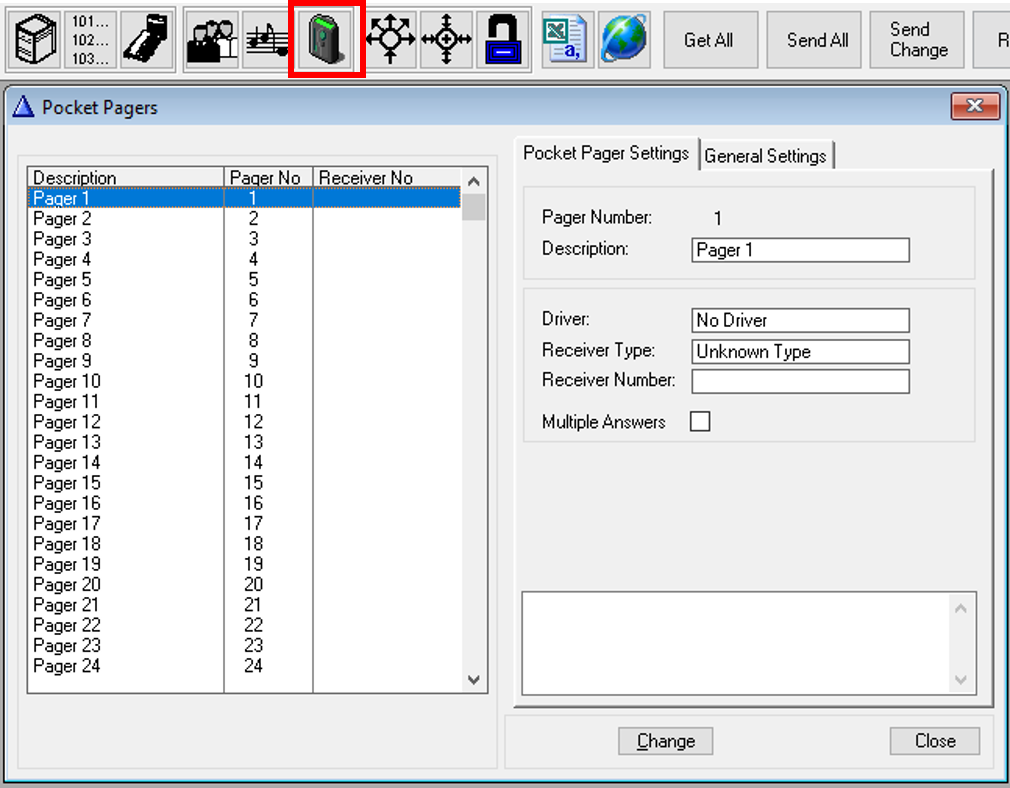Select the Pager 20 row
The image size is (1010, 788).
point(245,584)
